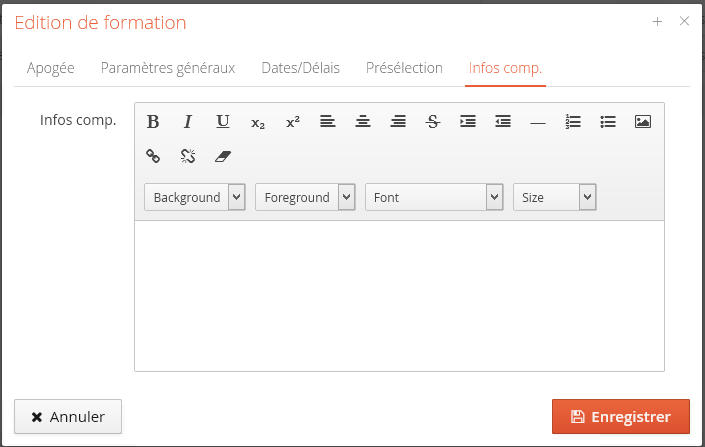Clear formatting with the eraser icon
The image size is (705, 447).
223,156
